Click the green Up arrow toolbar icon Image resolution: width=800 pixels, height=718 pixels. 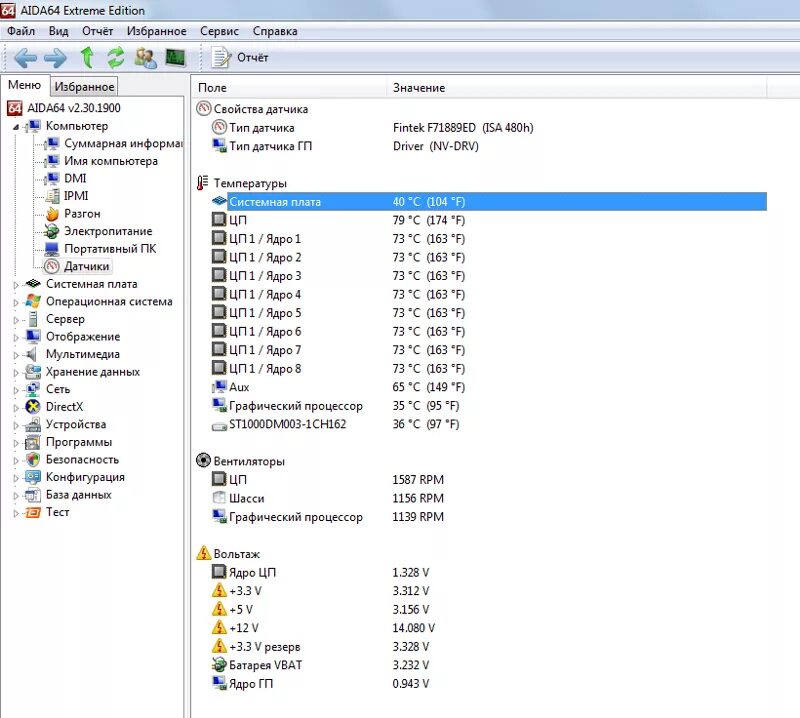point(87,57)
